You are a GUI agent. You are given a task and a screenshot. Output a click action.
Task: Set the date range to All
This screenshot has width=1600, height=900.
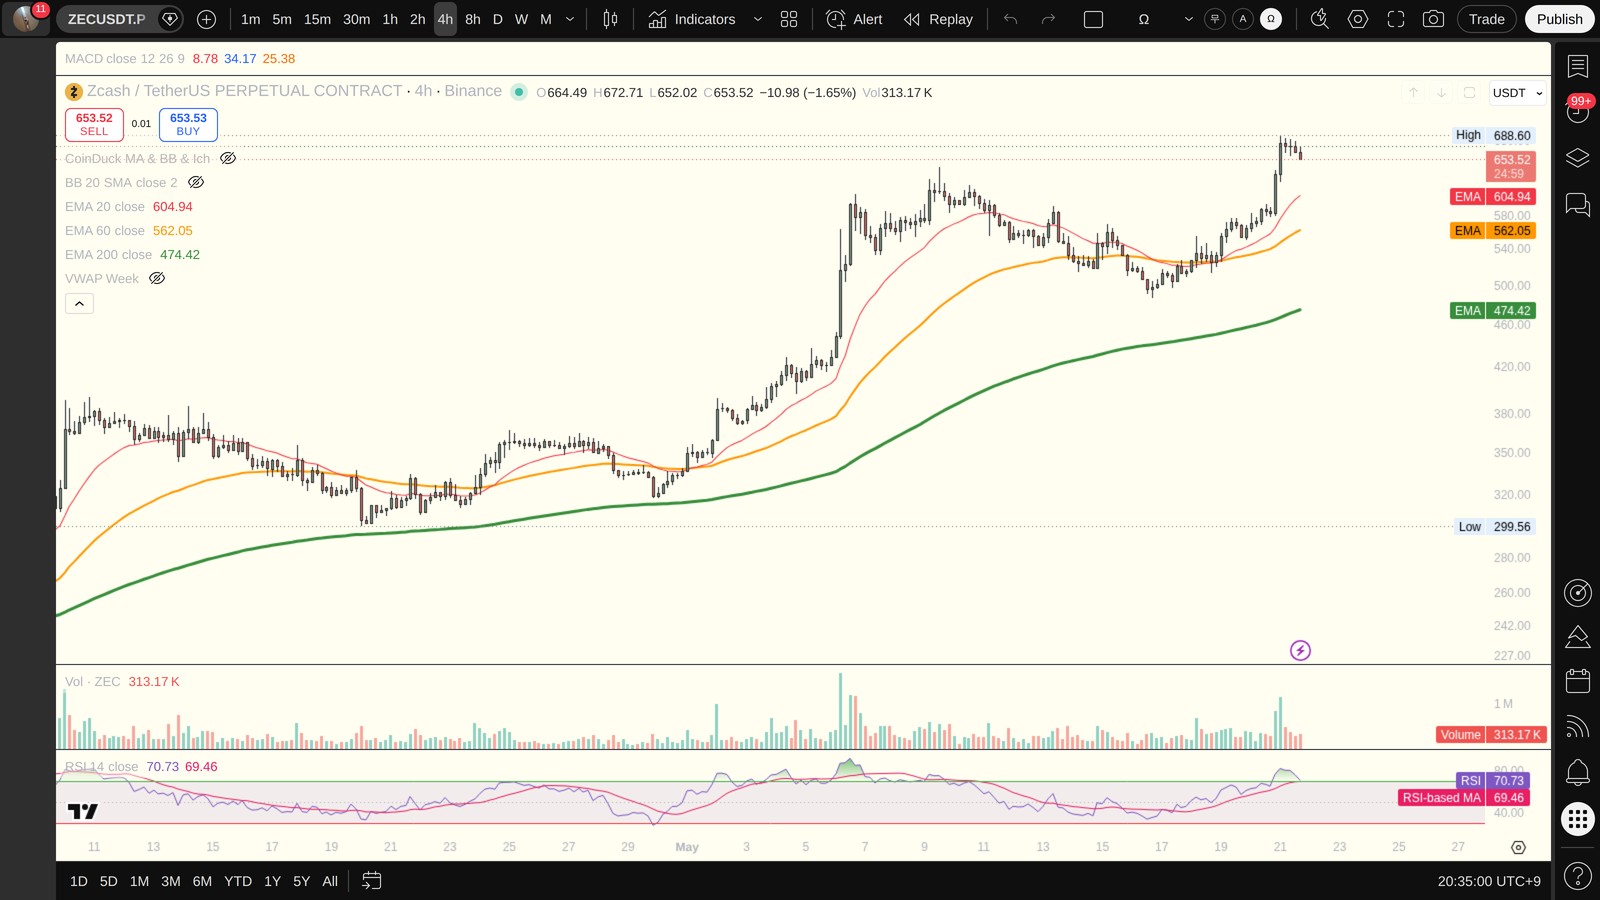[x=330, y=881]
